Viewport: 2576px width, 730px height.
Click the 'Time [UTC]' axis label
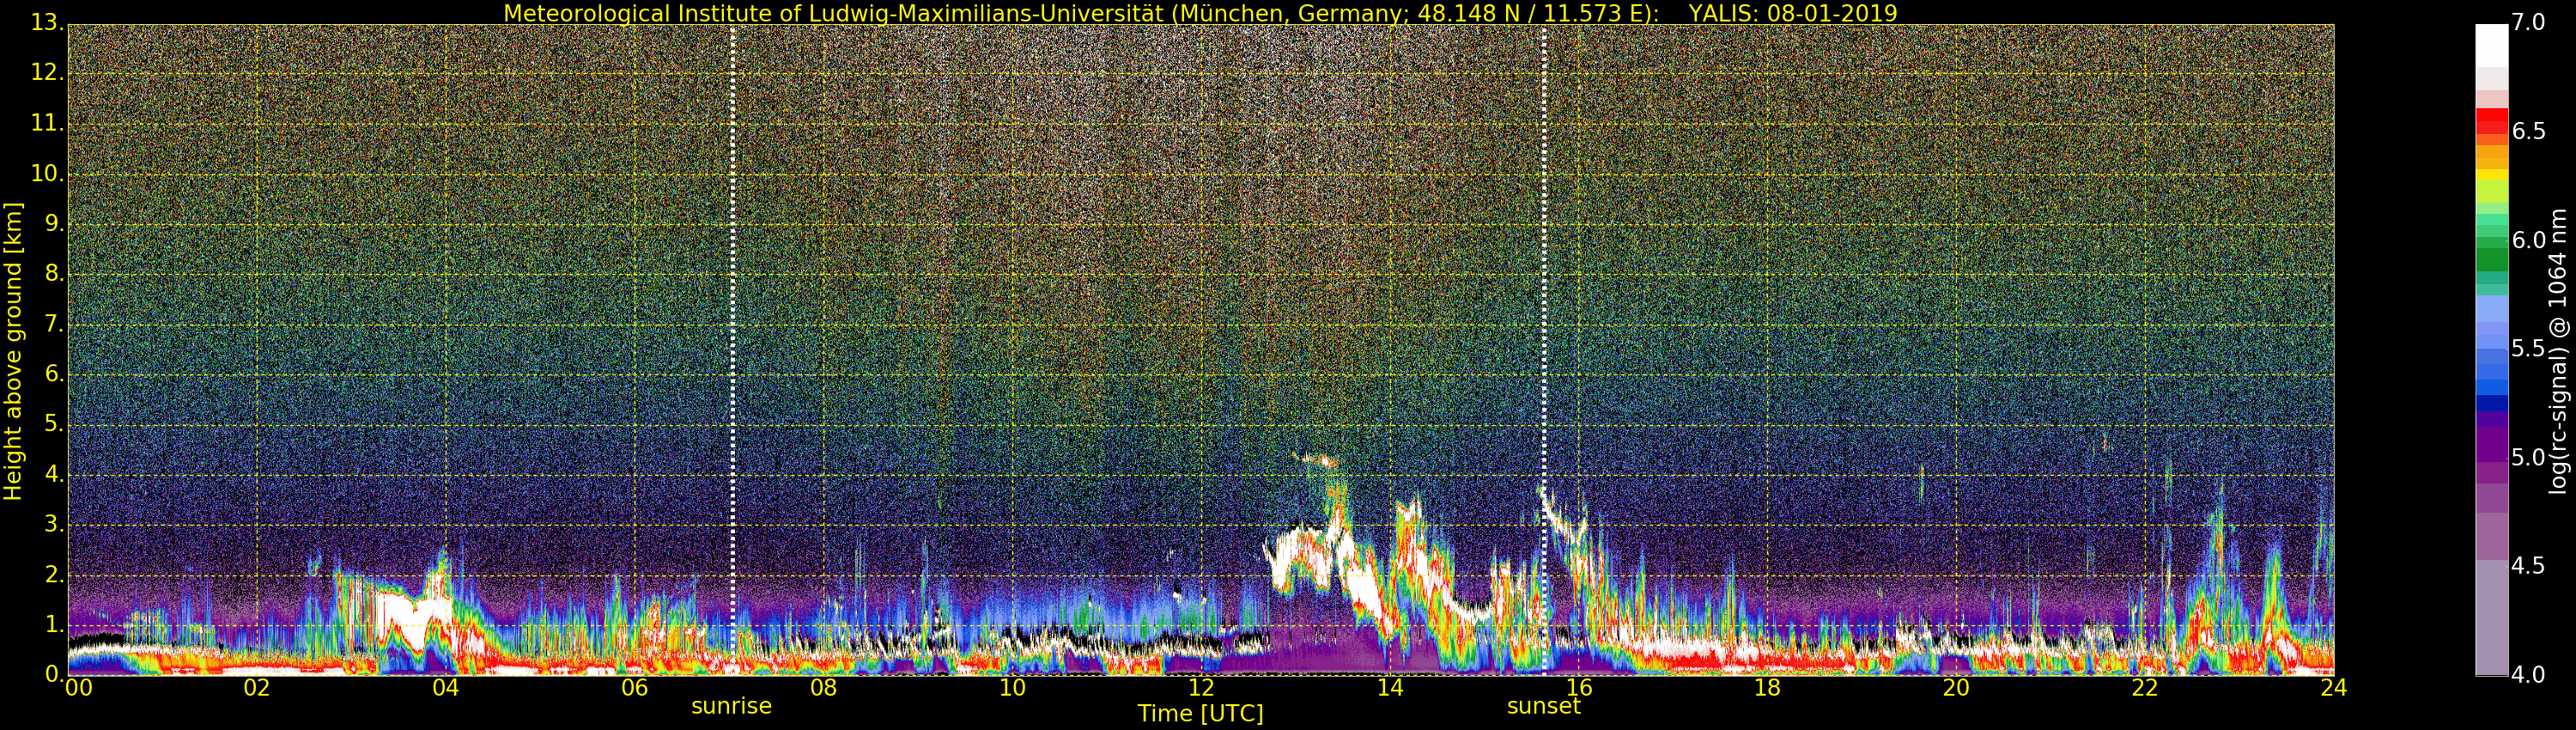click(x=1200, y=714)
